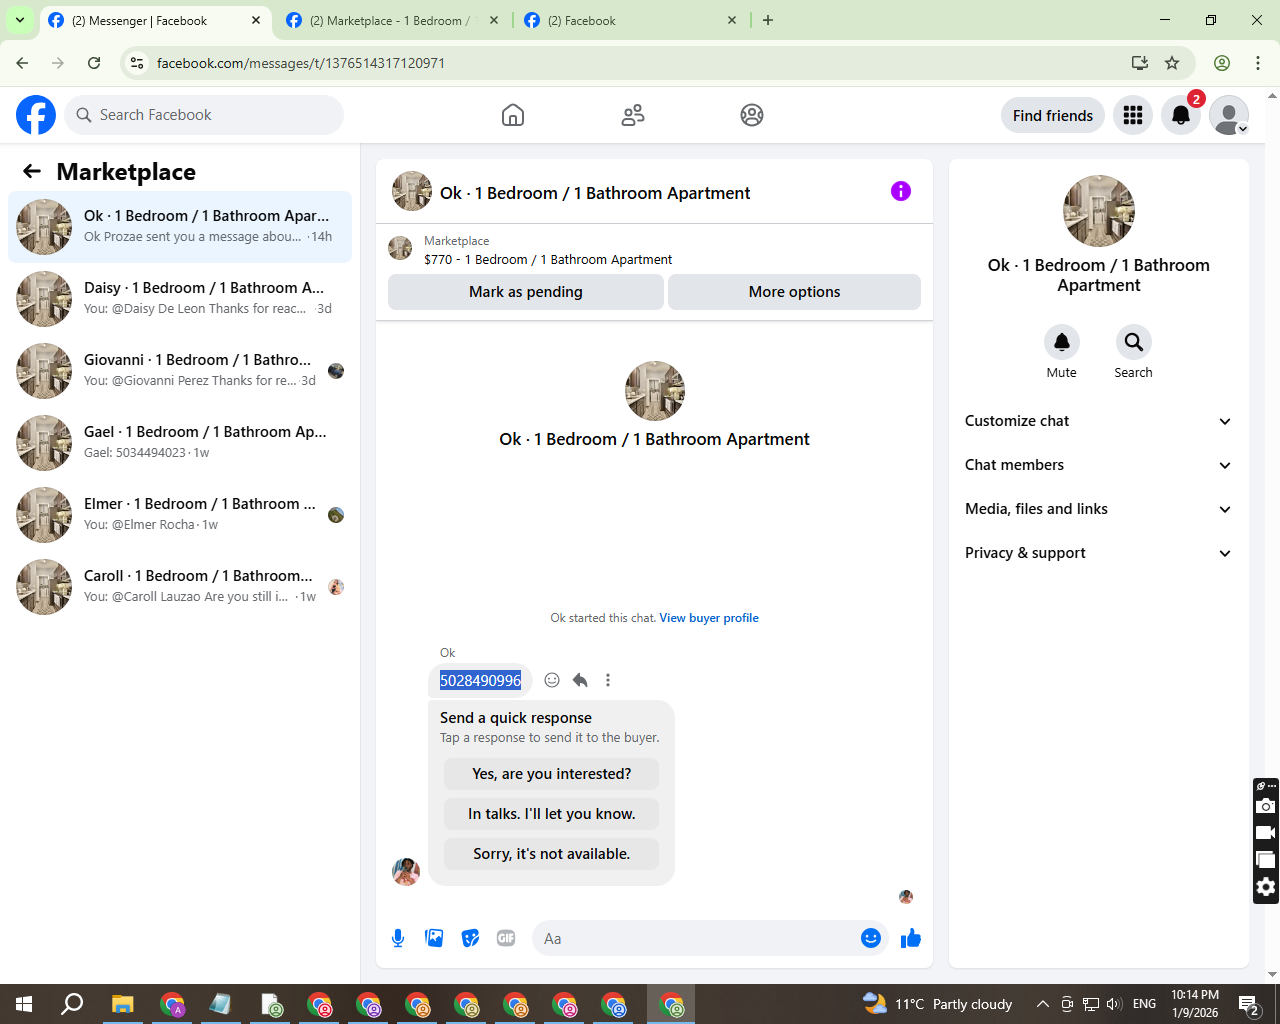
Task: Switch to the (2) Facebook tab
Action: (x=630, y=20)
